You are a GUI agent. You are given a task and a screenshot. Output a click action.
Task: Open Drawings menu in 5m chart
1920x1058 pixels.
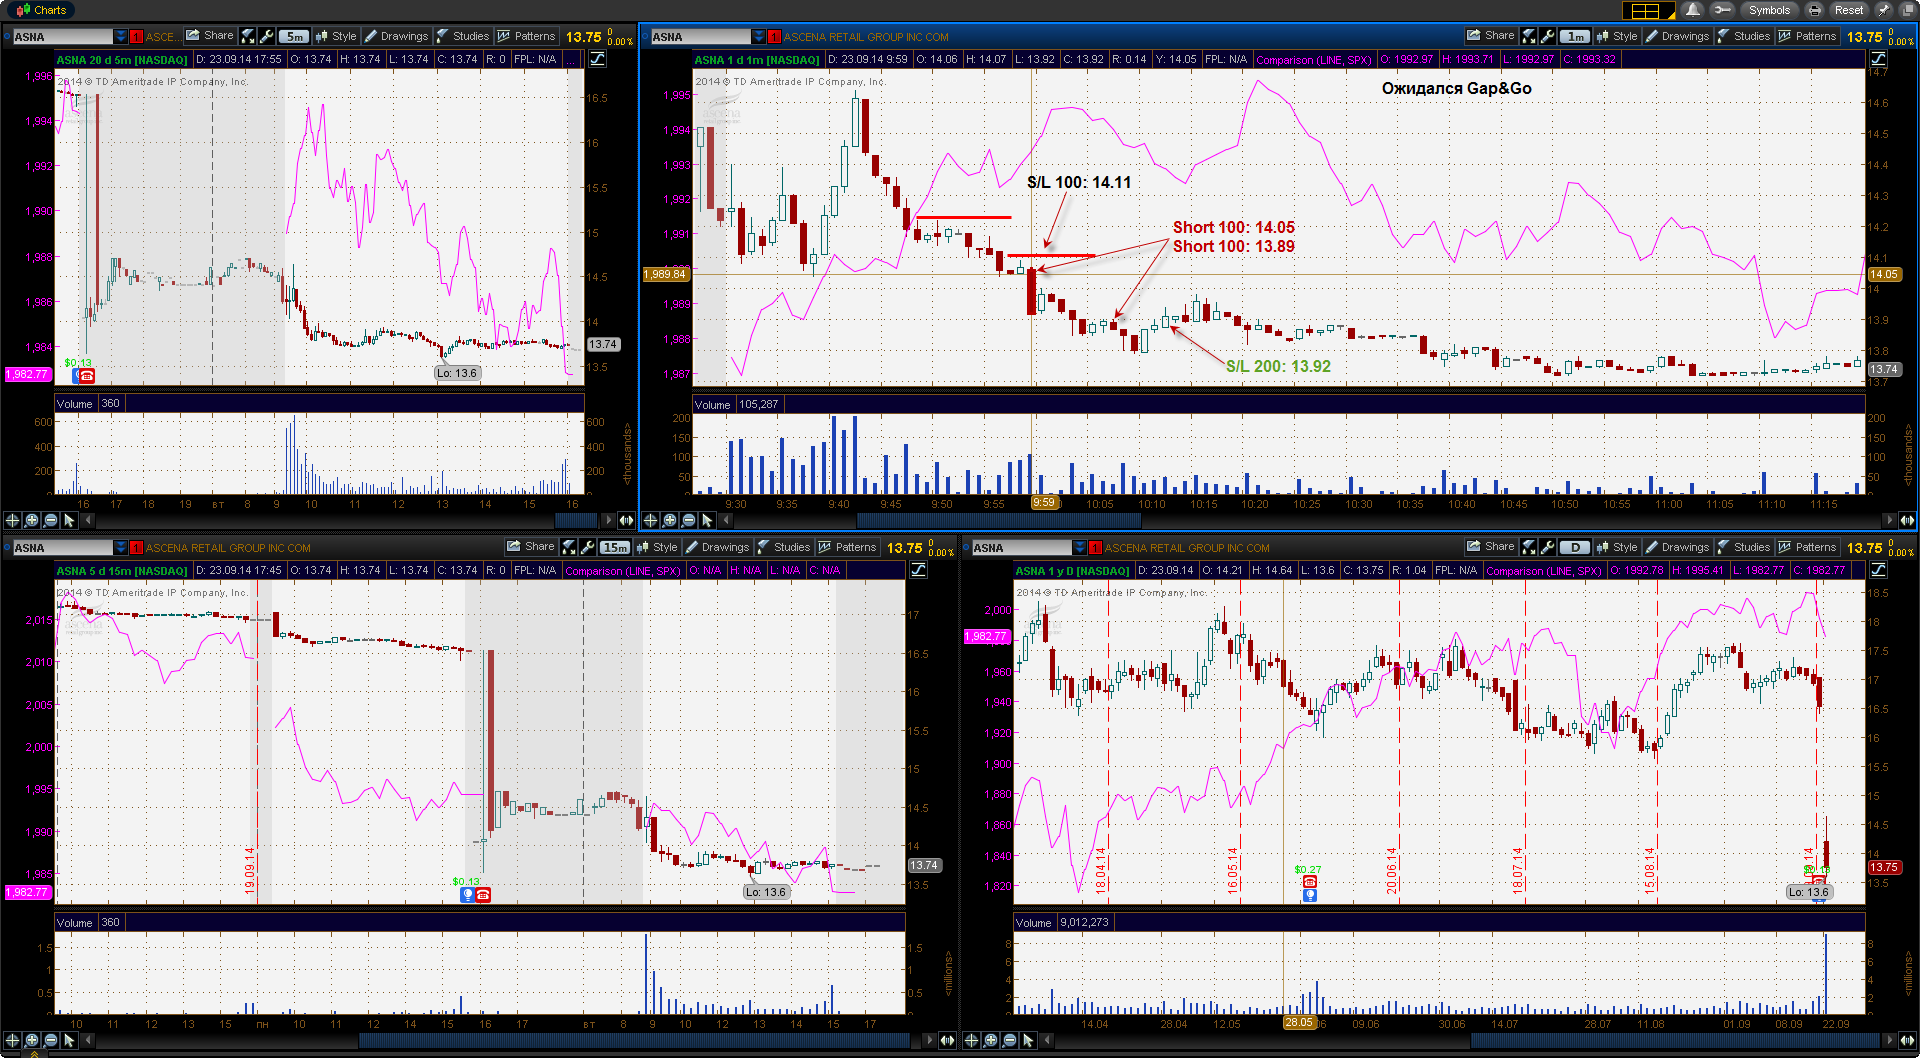click(397, 36)
